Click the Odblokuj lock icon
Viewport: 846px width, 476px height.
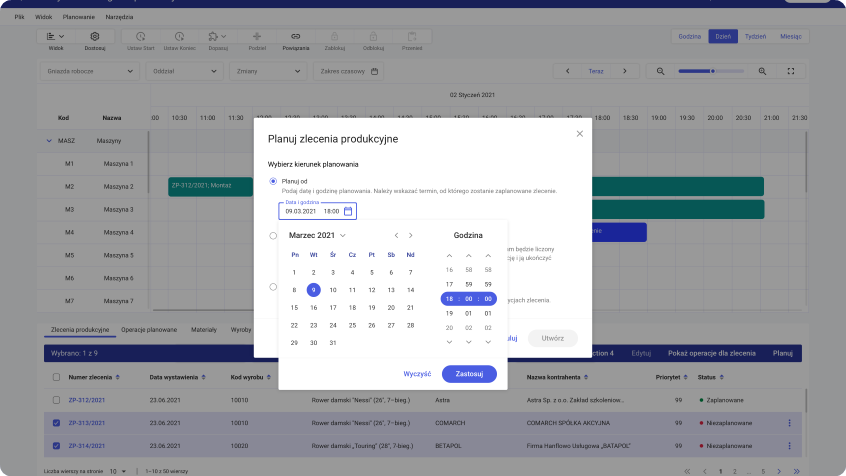point(373,37)
